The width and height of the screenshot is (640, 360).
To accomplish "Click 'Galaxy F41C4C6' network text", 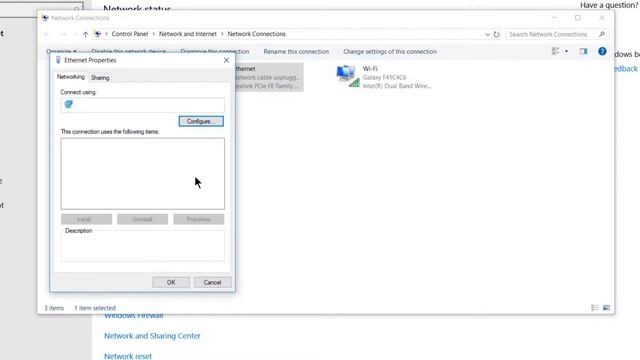I will 384,77.
